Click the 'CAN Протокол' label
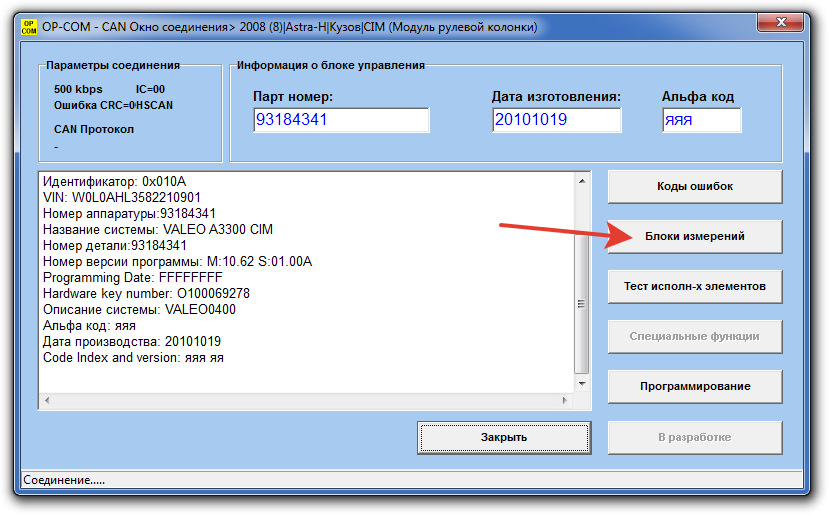 pos(94,130)
